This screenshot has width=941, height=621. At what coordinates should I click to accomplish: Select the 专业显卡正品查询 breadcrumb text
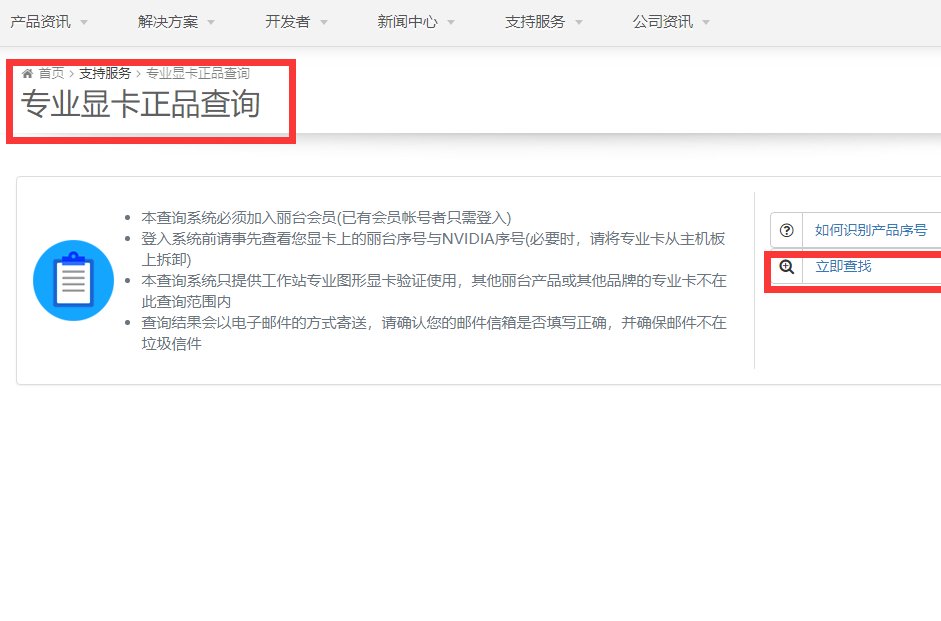[196, 72]
